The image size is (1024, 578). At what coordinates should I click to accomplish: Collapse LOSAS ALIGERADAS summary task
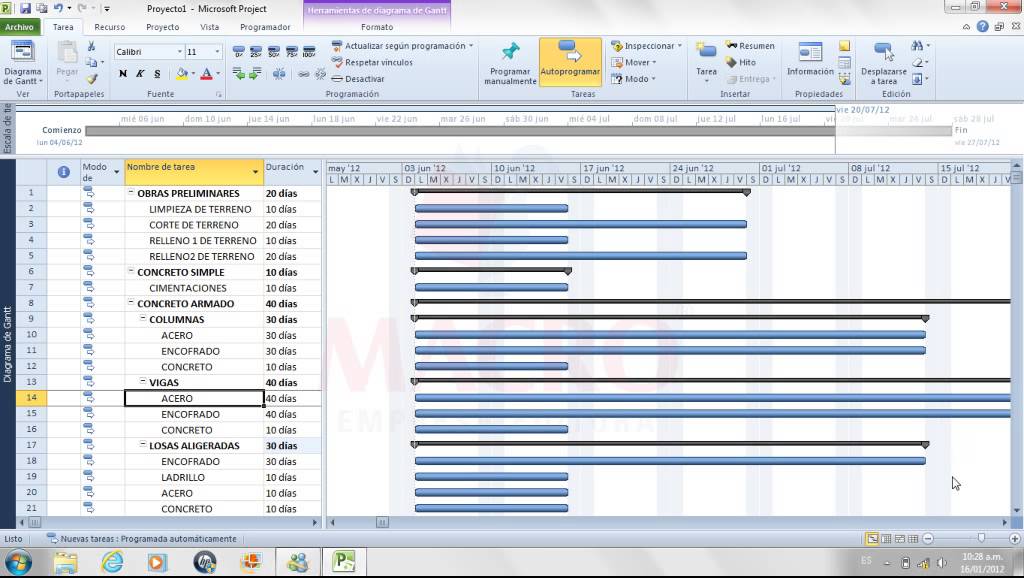click(142, 444)
